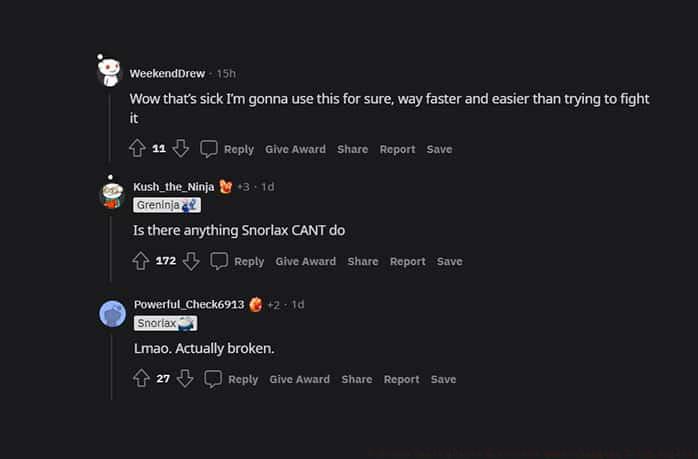This screenshot has height=459, width=698.
Task: Save the 'Lmao. Actually broken.' comment
Action: 443,379
